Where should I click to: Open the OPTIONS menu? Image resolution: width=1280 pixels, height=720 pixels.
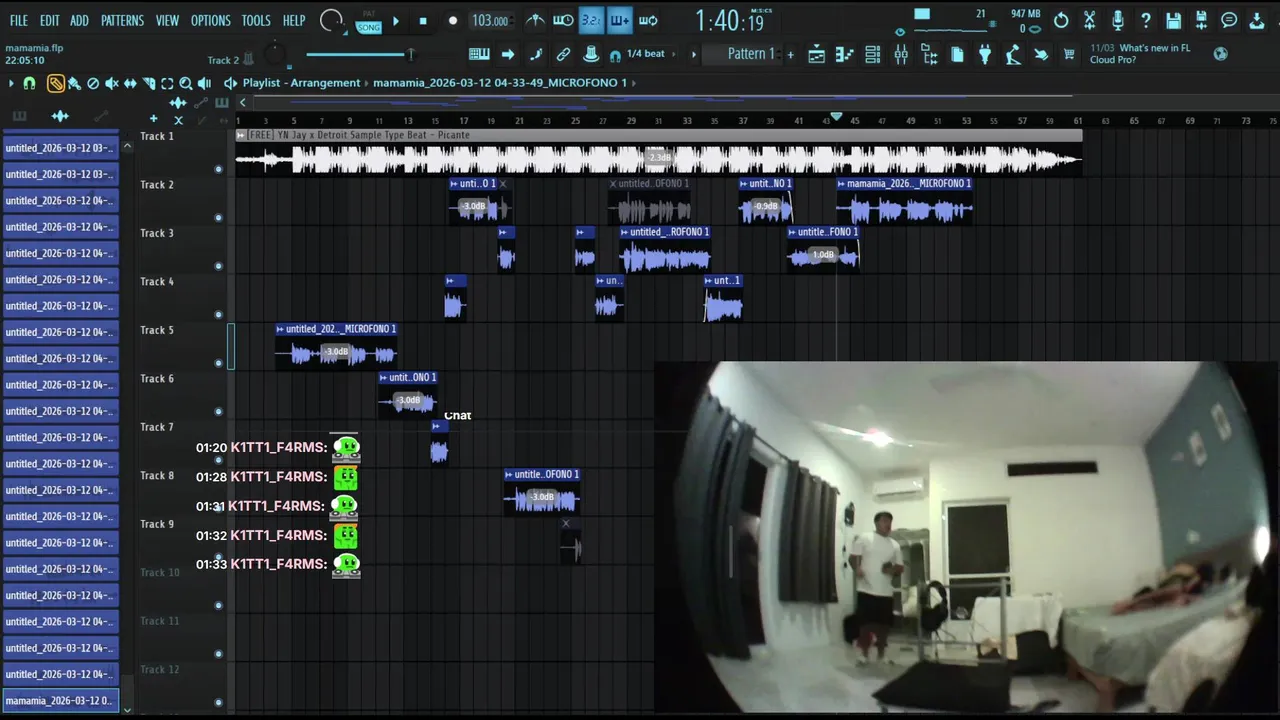click(x=211, y=20)
